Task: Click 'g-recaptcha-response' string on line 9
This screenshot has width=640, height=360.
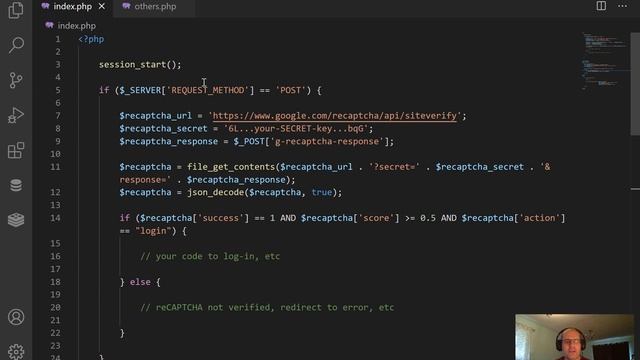Action: pos(327,141)
